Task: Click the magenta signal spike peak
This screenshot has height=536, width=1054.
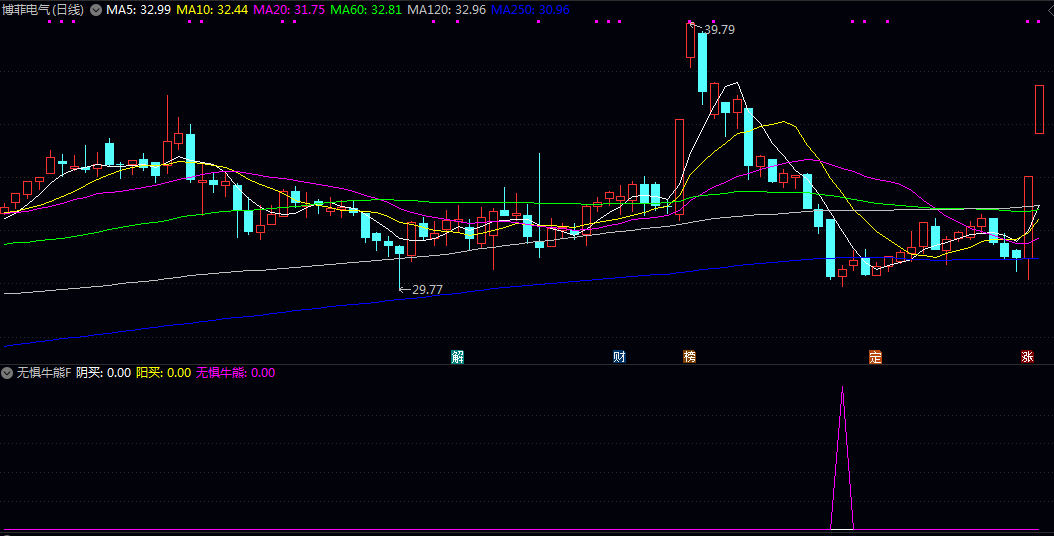Action: click(x=842, y=388)
